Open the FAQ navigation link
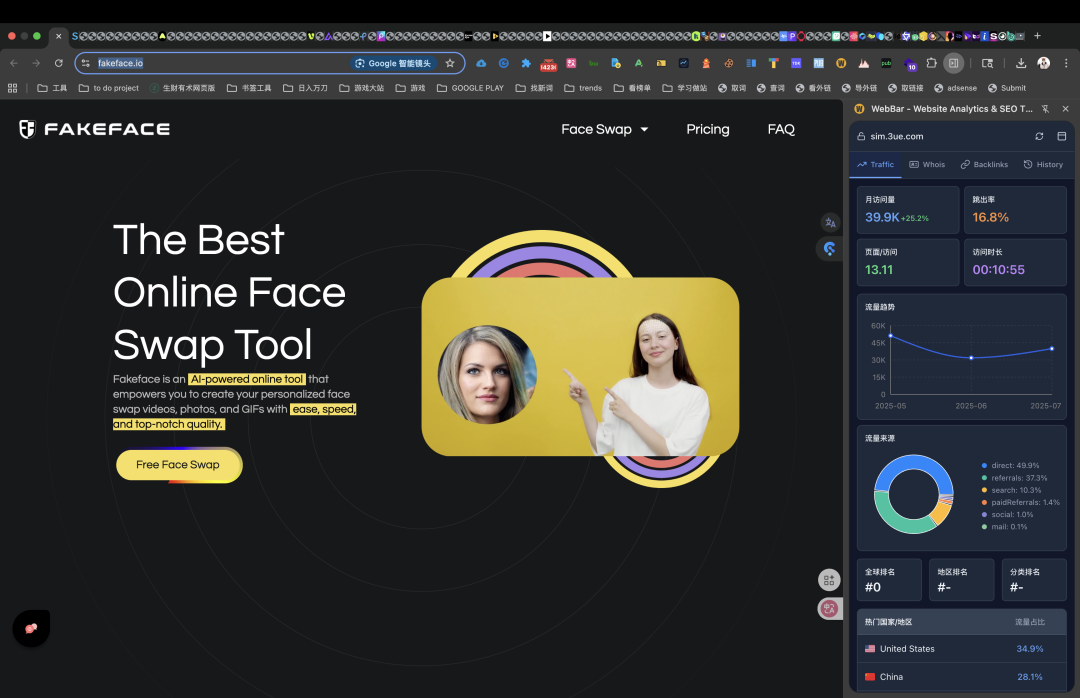1080x698 pixels. [x=781, y=129]
